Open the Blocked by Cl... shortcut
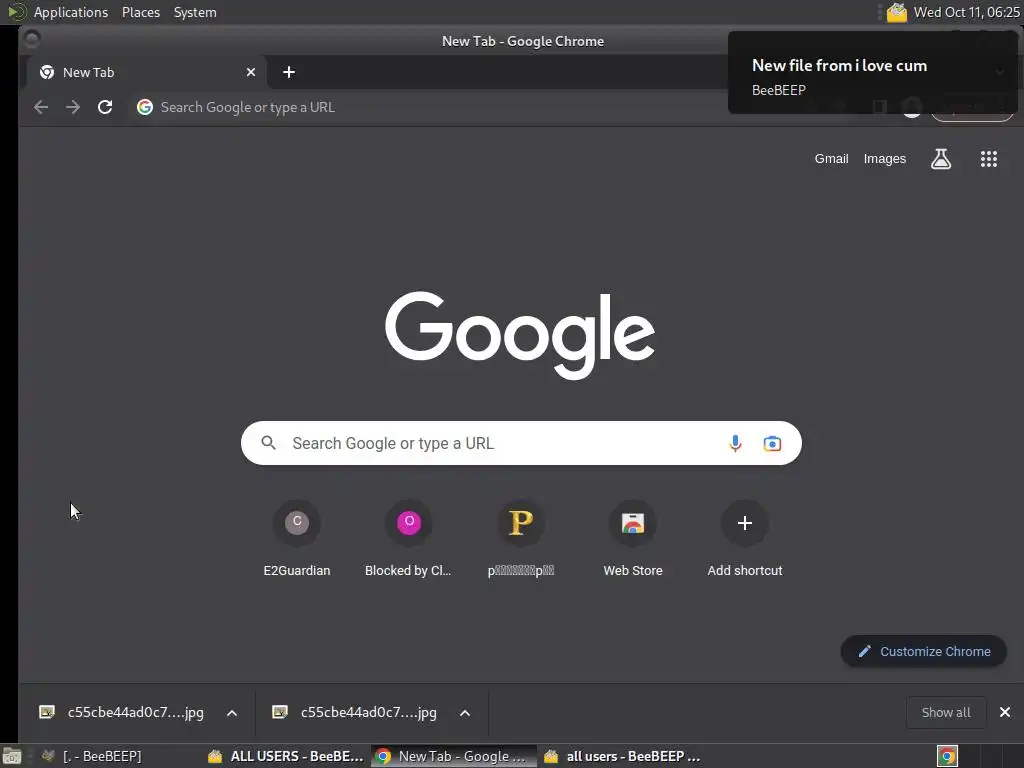Image resolution: width=1024 pixels, height=768 pixels. (409, 539)
